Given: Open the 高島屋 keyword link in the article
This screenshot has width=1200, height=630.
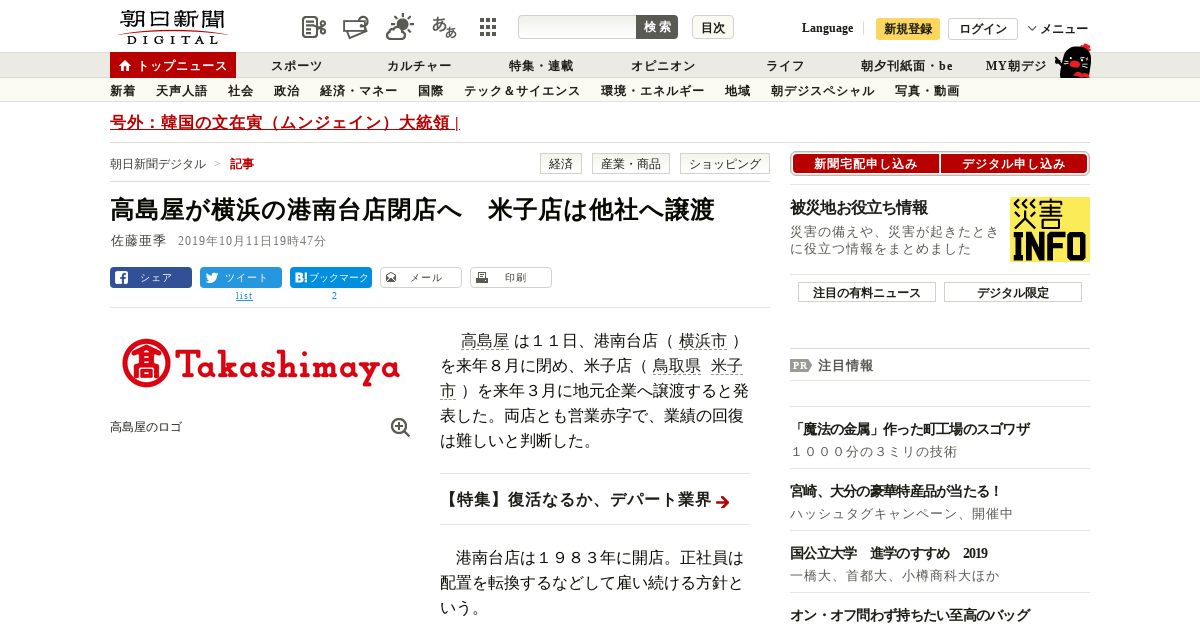Looking at the screenshot, I should point(485,341).
